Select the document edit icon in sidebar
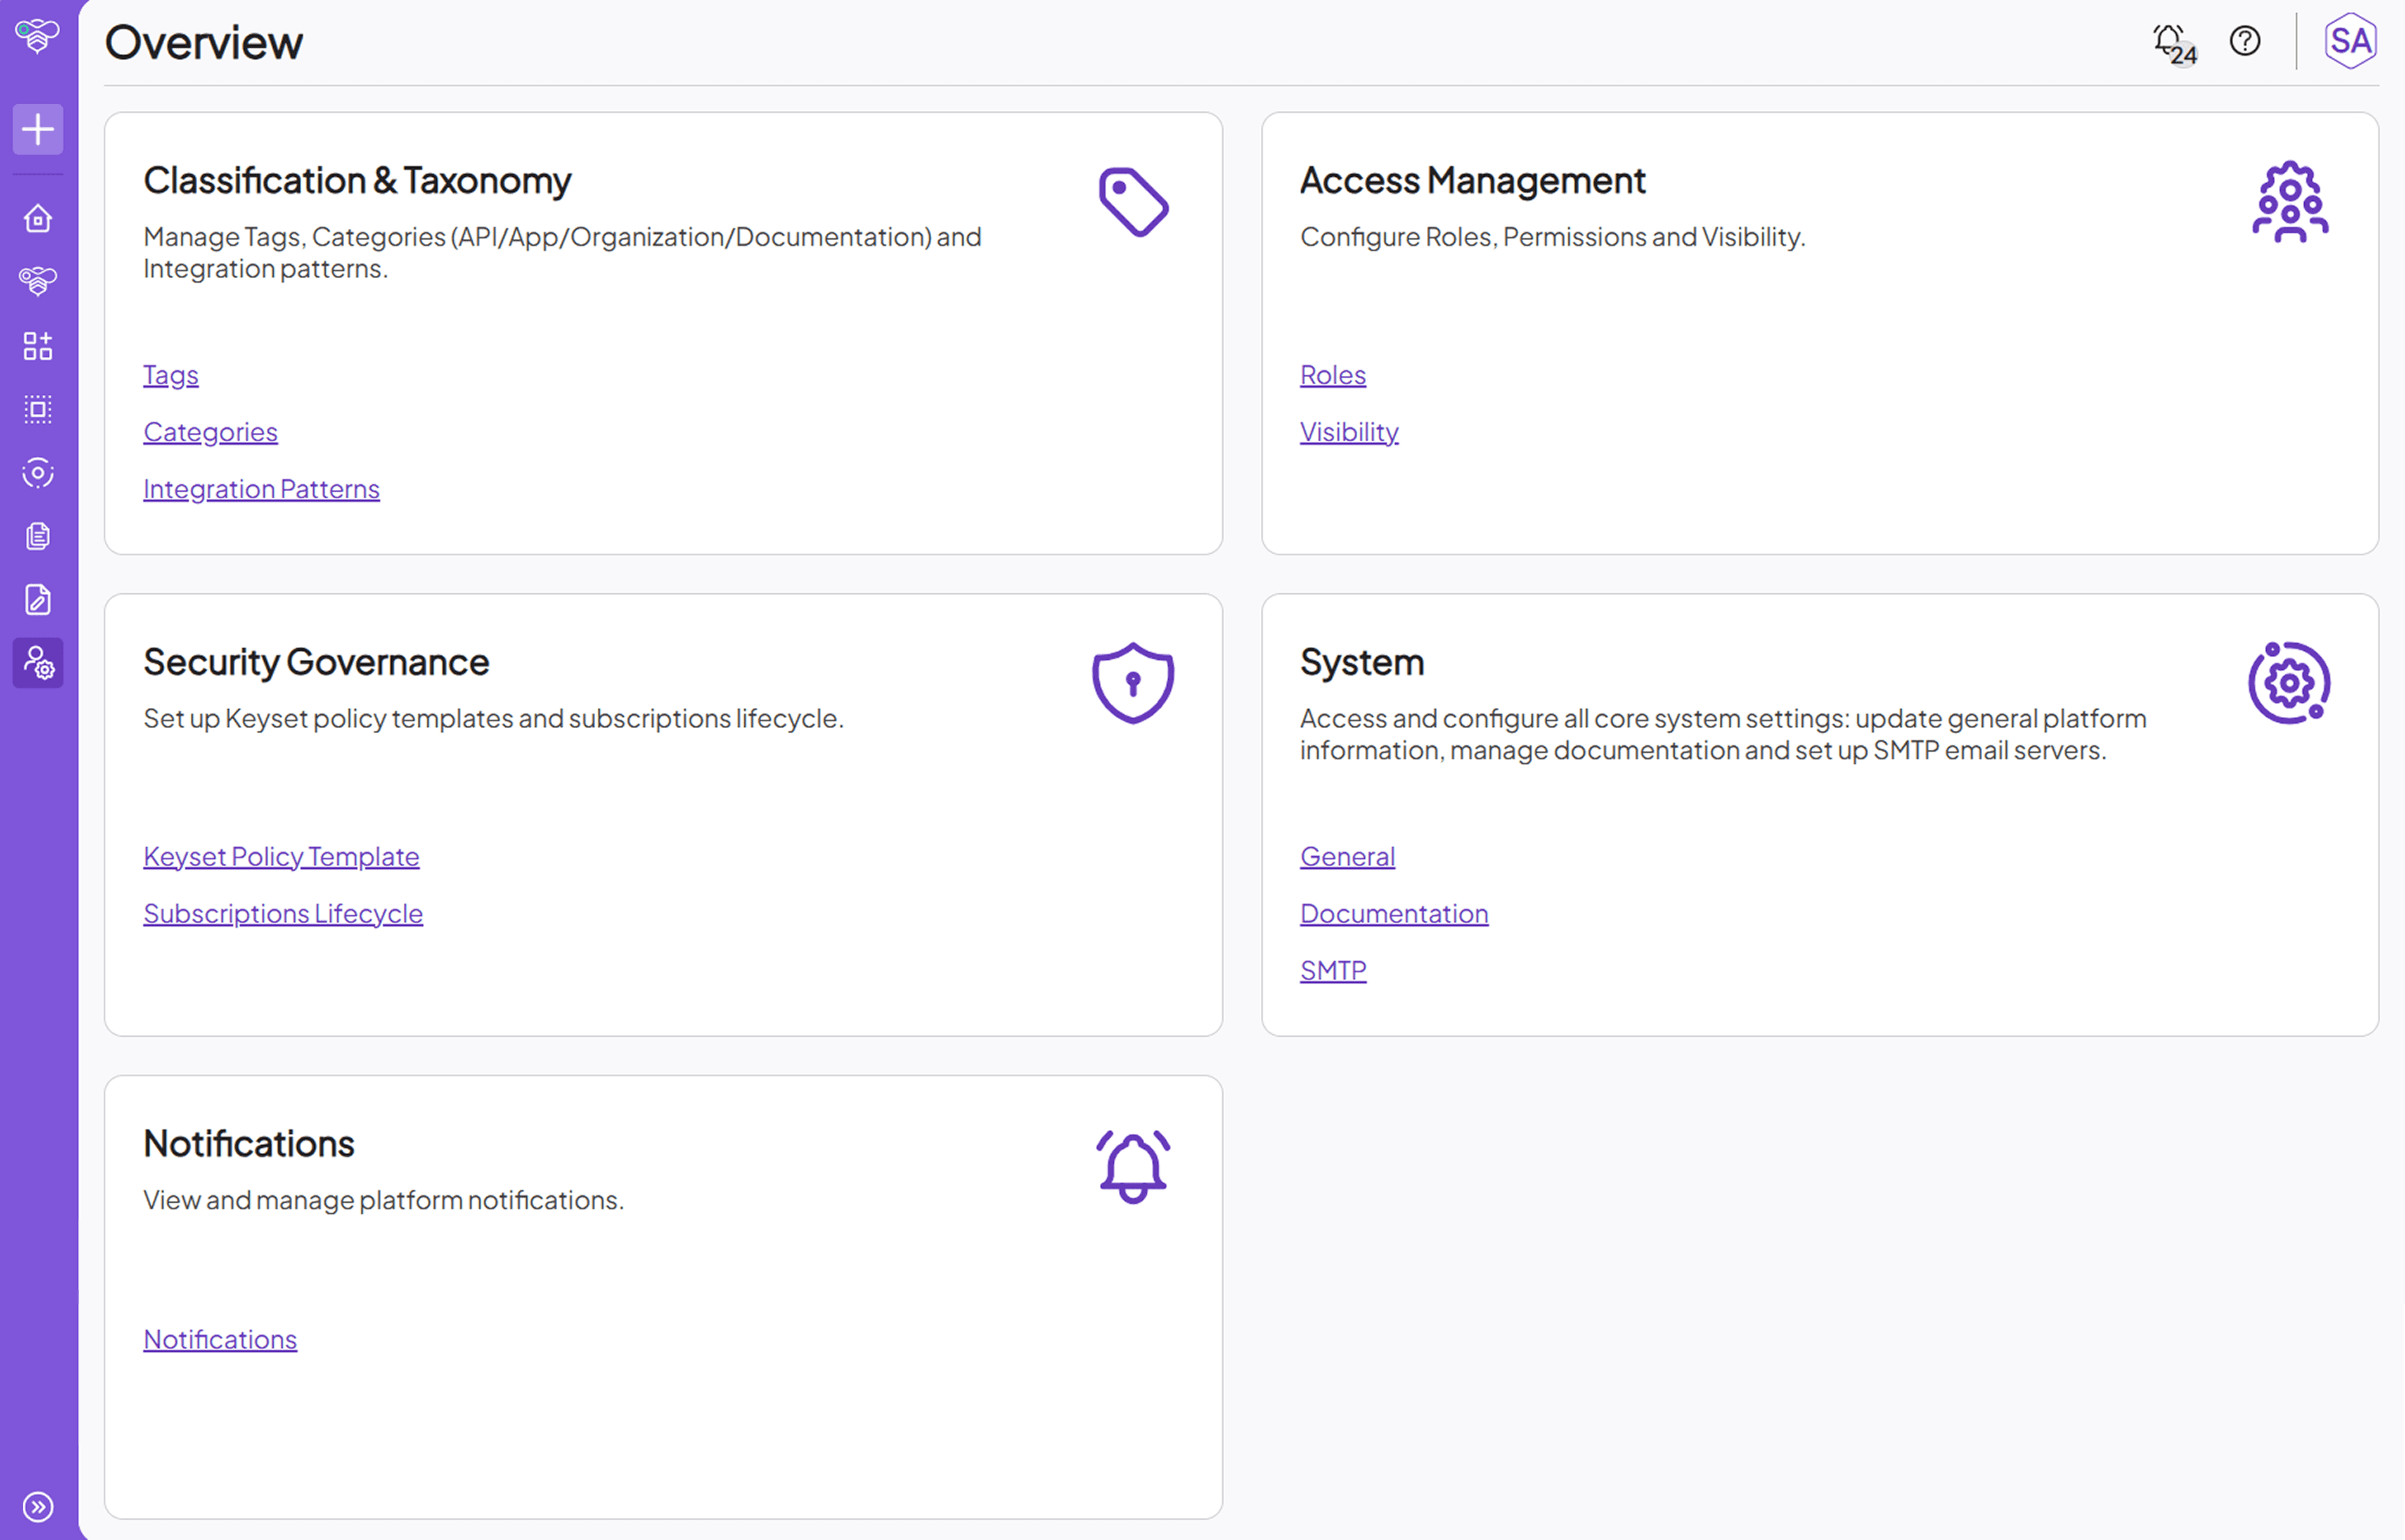Viewport: 2405px width, 1540px height. pos(37,600)
